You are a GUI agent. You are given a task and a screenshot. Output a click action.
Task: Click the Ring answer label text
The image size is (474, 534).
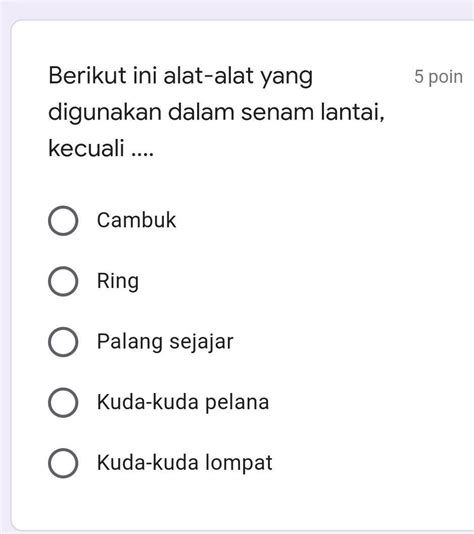(x=118, y=281)
